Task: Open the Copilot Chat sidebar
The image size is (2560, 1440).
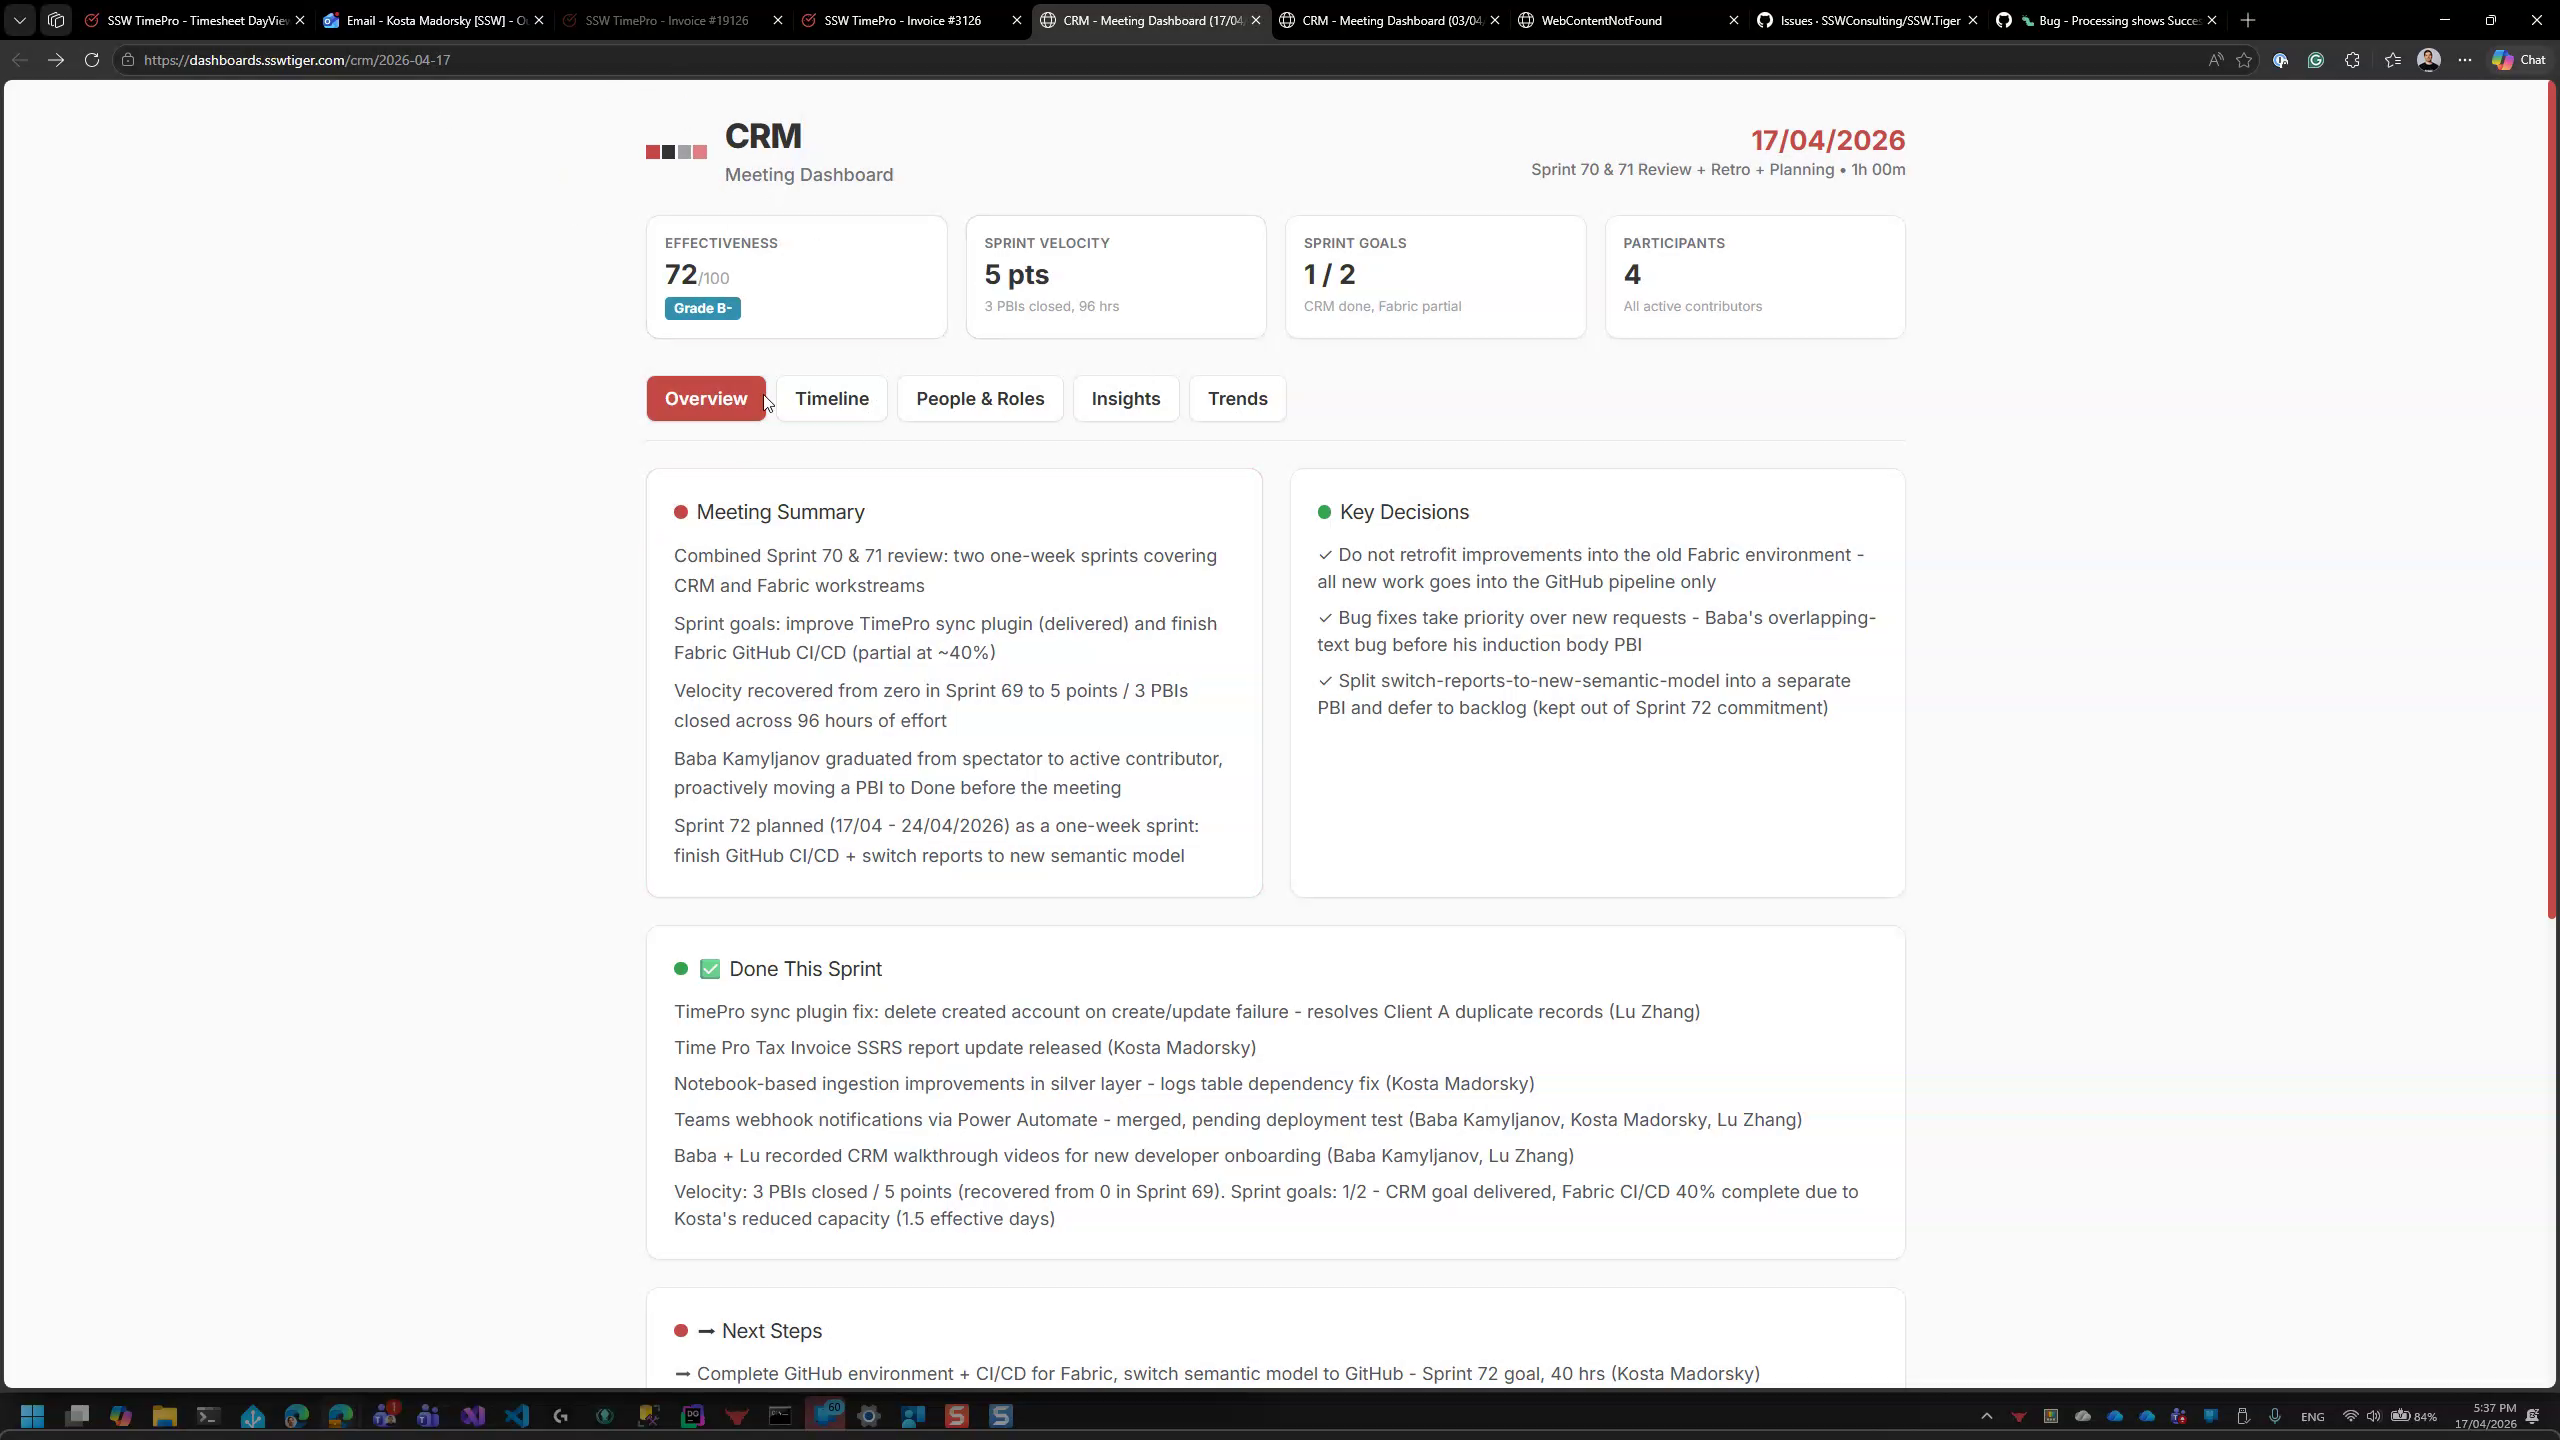Action: [x=2519, y=60]
